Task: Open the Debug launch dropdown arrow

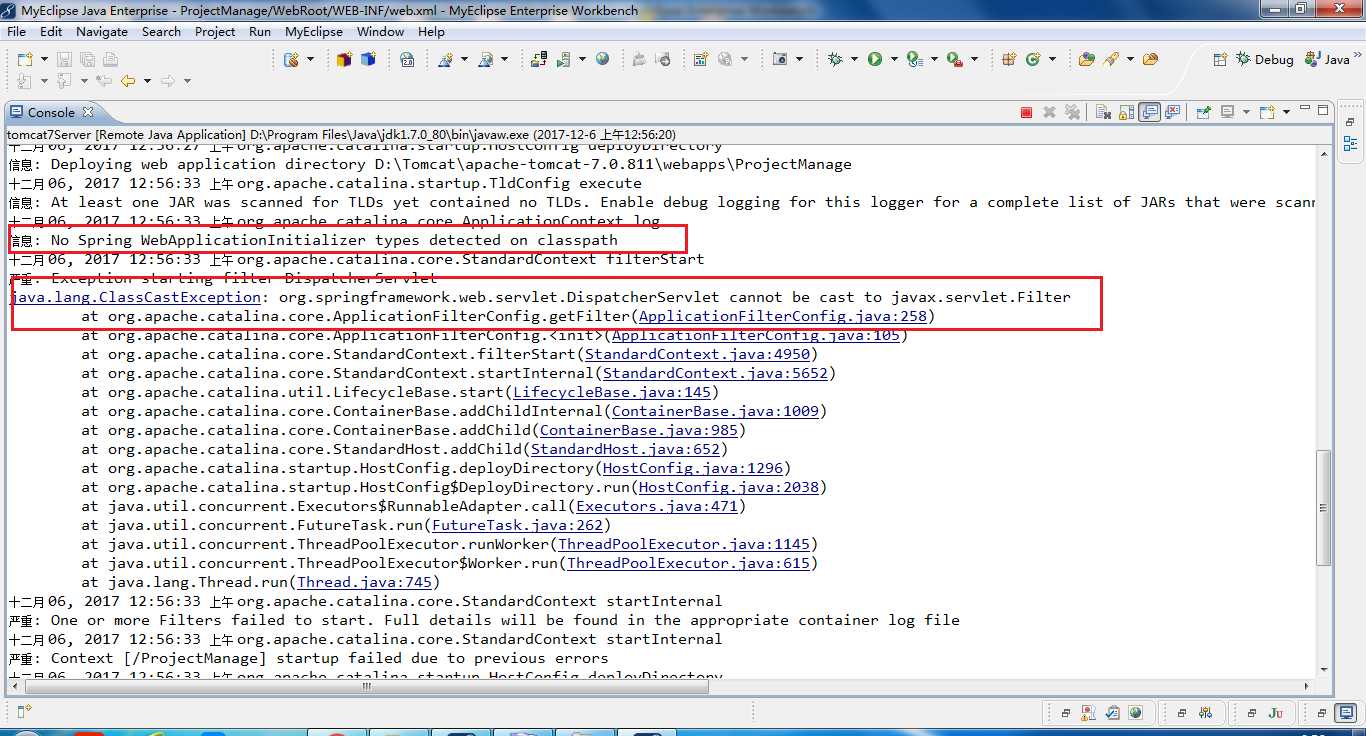Action: coord(854,59)
